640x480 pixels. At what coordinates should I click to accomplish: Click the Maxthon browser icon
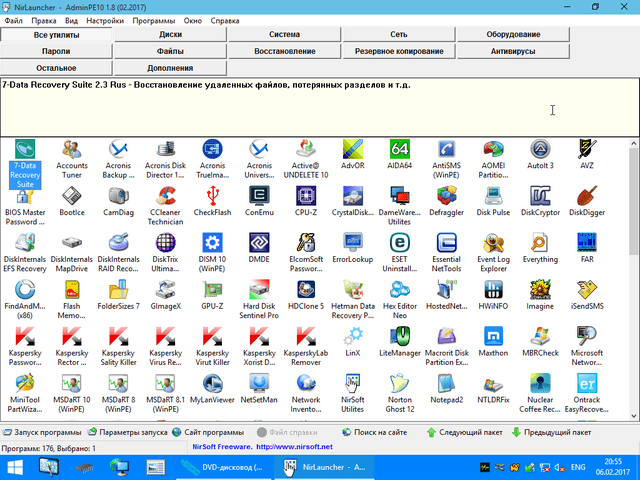494,337
